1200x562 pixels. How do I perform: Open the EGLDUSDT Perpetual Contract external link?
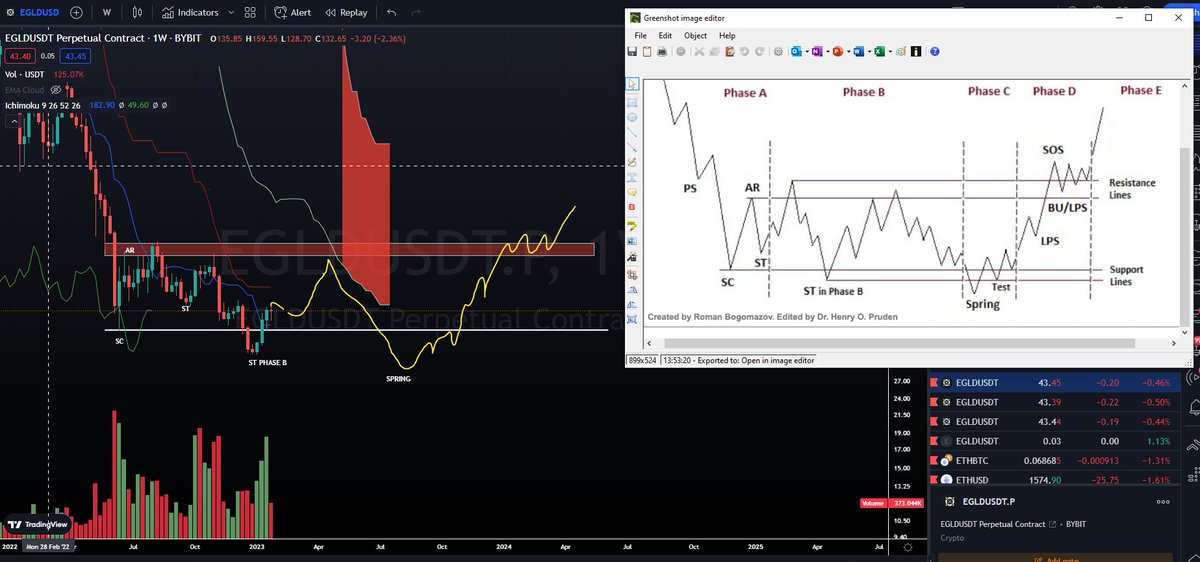1052,524
